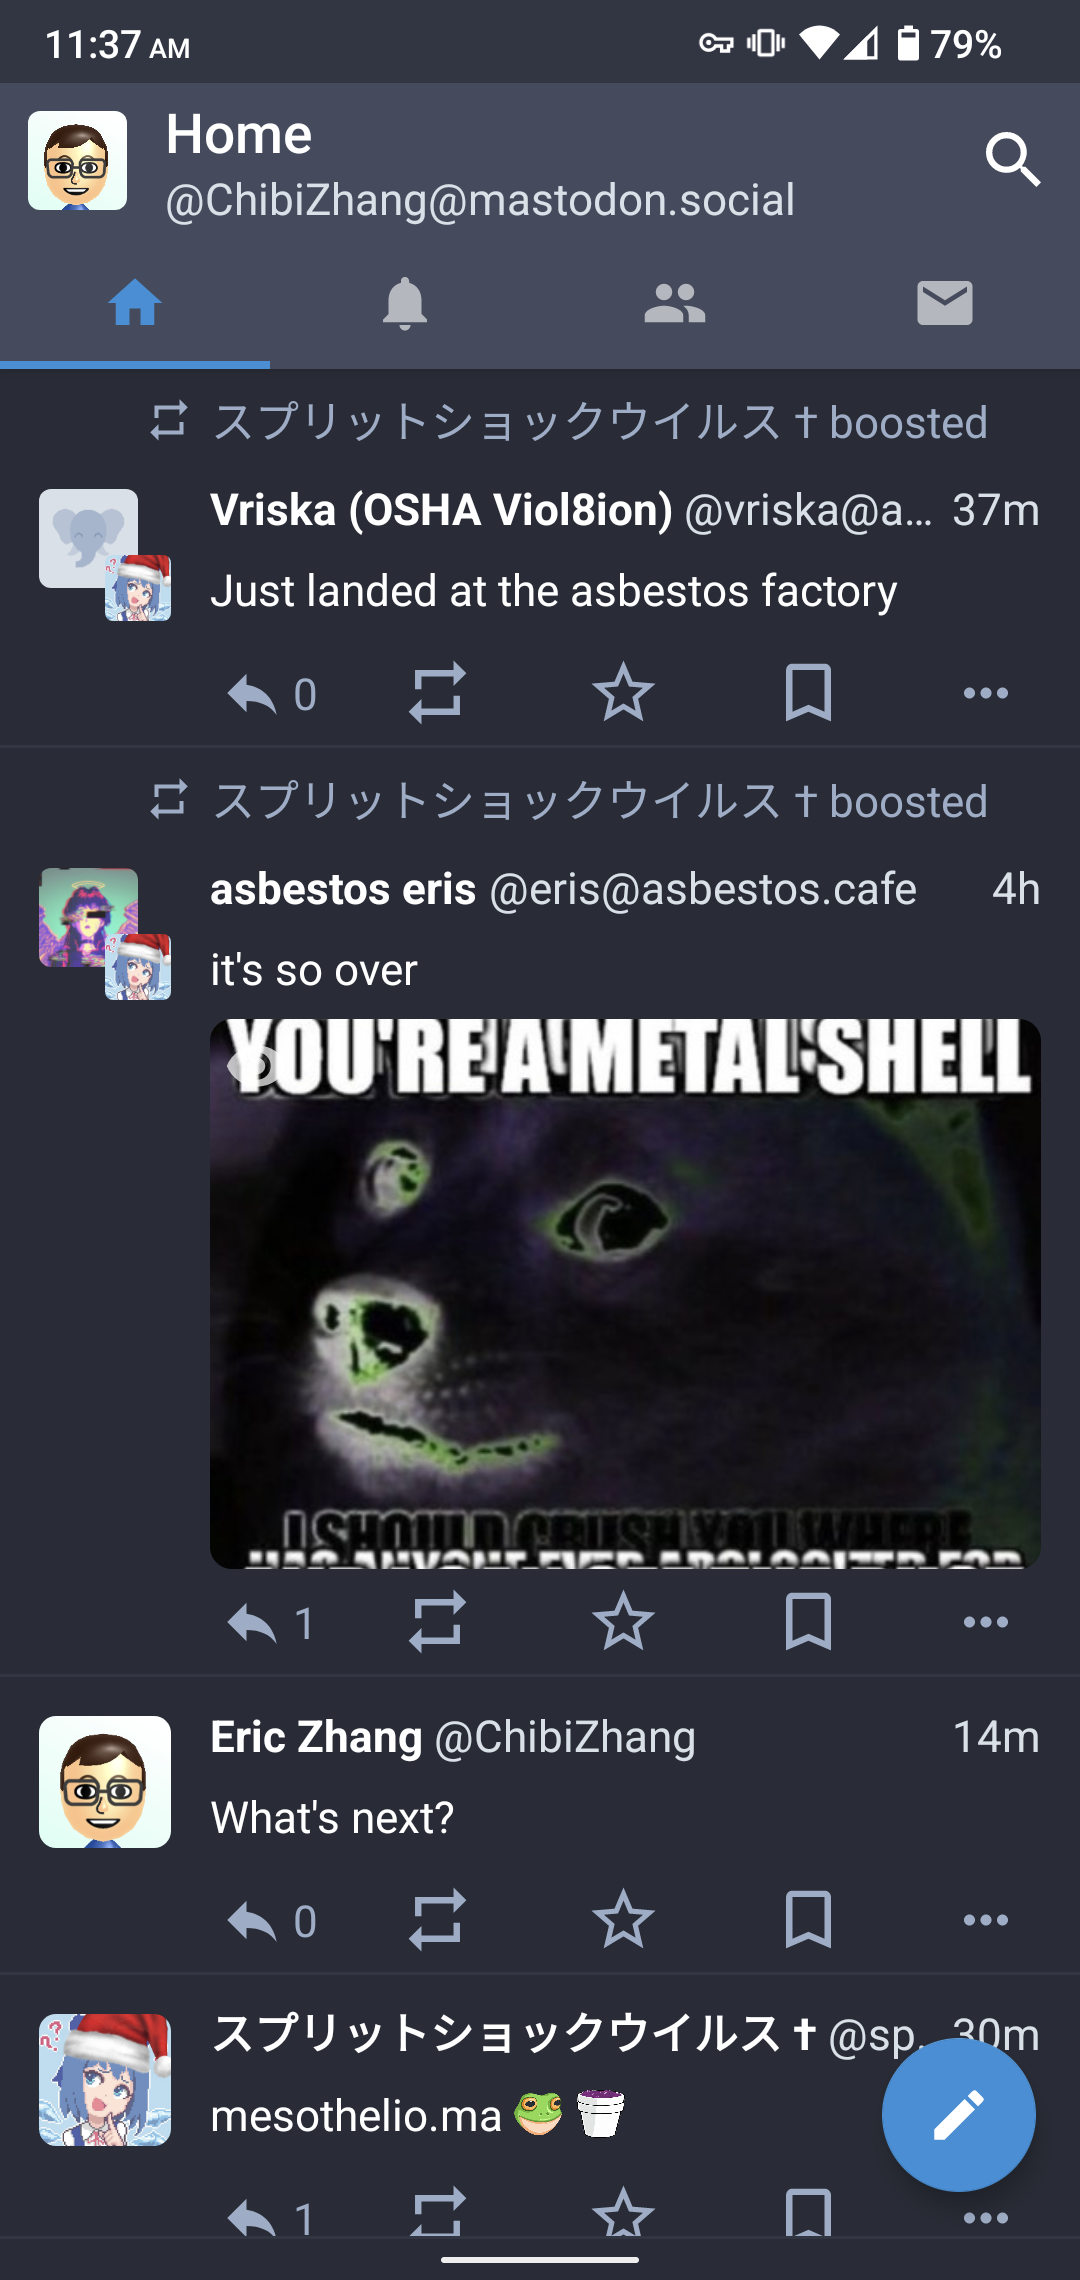Switch to the Notifications bell tab
The width and height of the screenshot is (1080, 2280).
pyautogui.click(x=405, y=303)
